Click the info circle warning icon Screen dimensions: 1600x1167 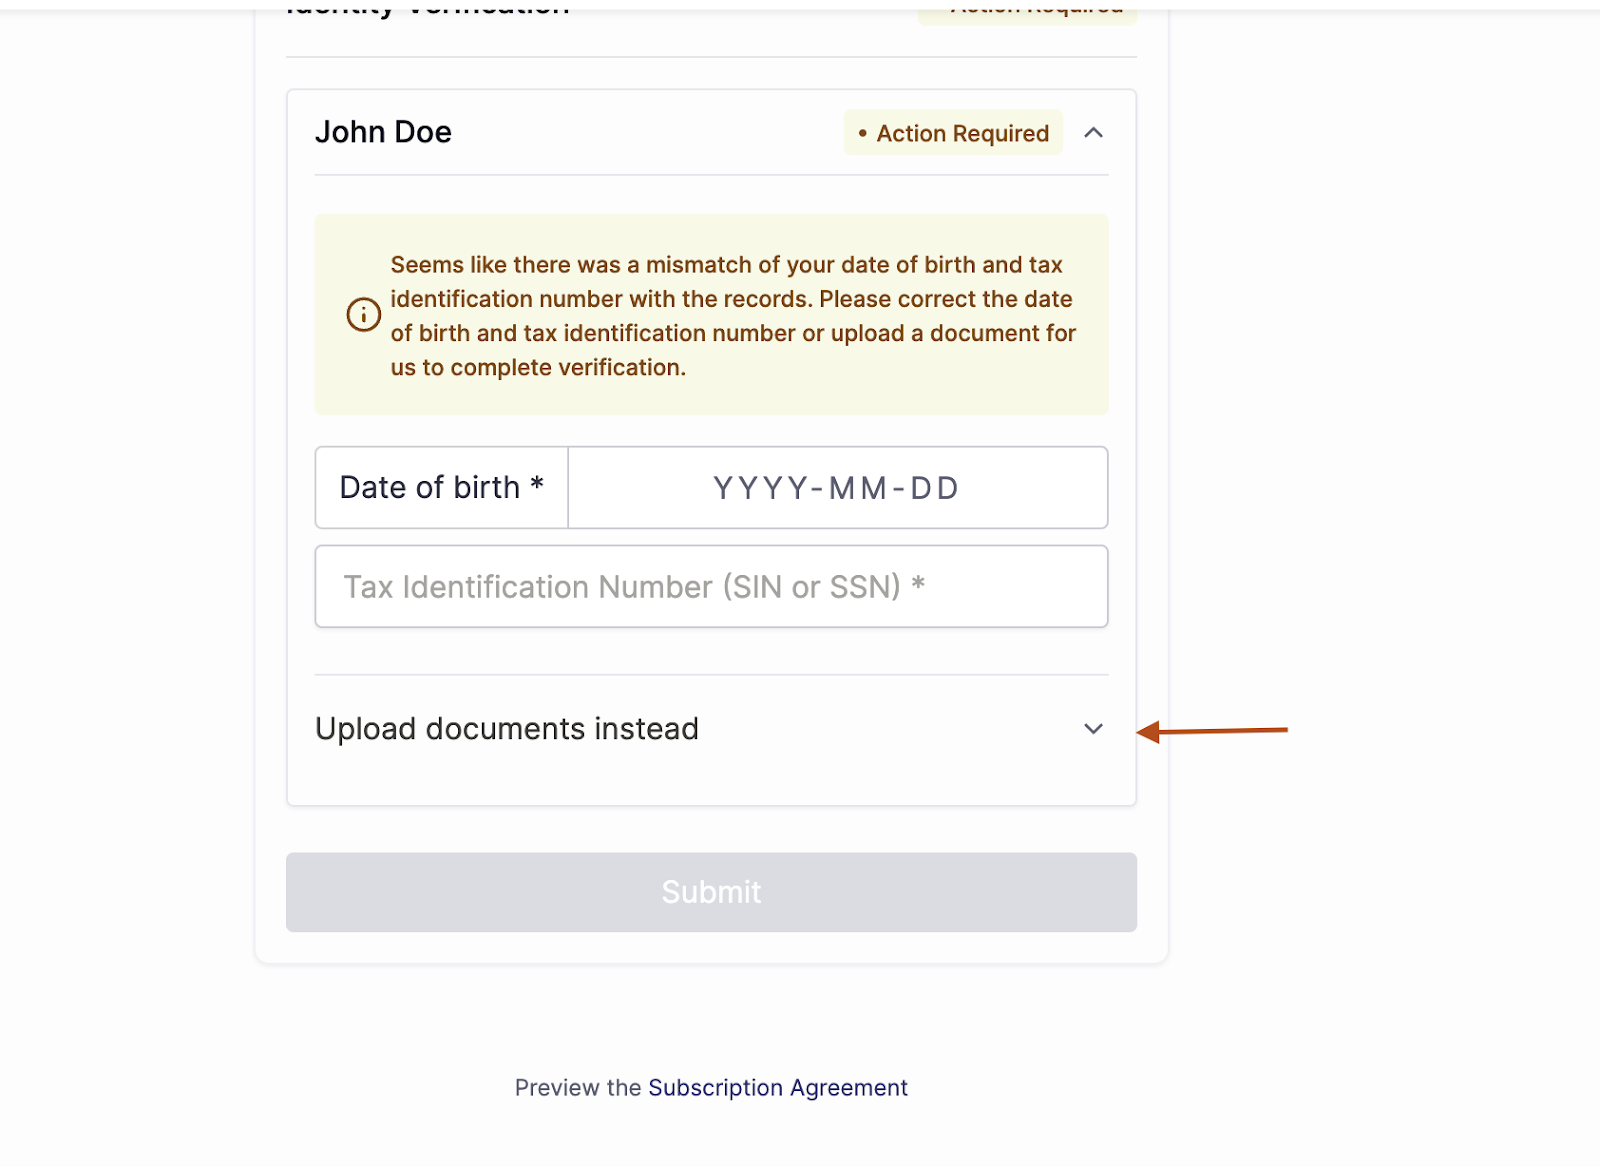click(x=363, y=314)
